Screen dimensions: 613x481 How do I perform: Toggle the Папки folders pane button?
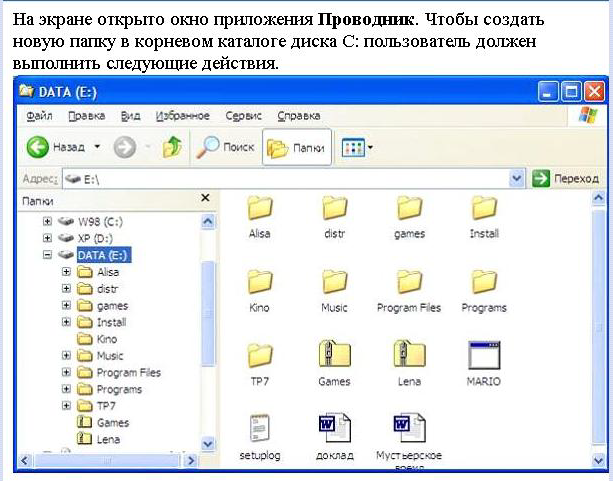coord(296,148)
